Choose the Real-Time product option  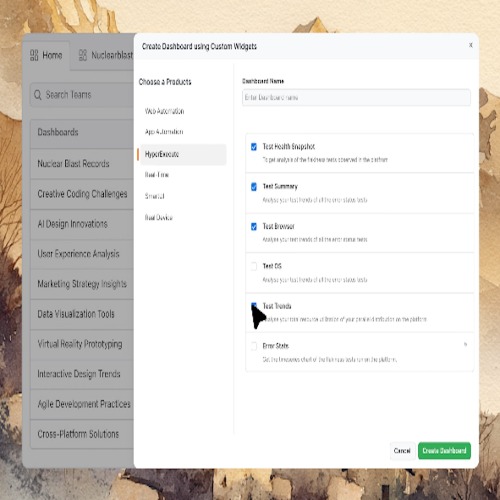tap(157, 175)
